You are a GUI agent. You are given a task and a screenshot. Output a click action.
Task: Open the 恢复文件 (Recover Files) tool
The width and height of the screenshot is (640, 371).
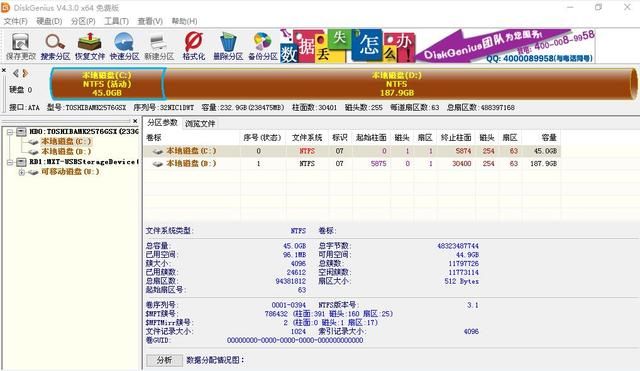coord(90,46)
